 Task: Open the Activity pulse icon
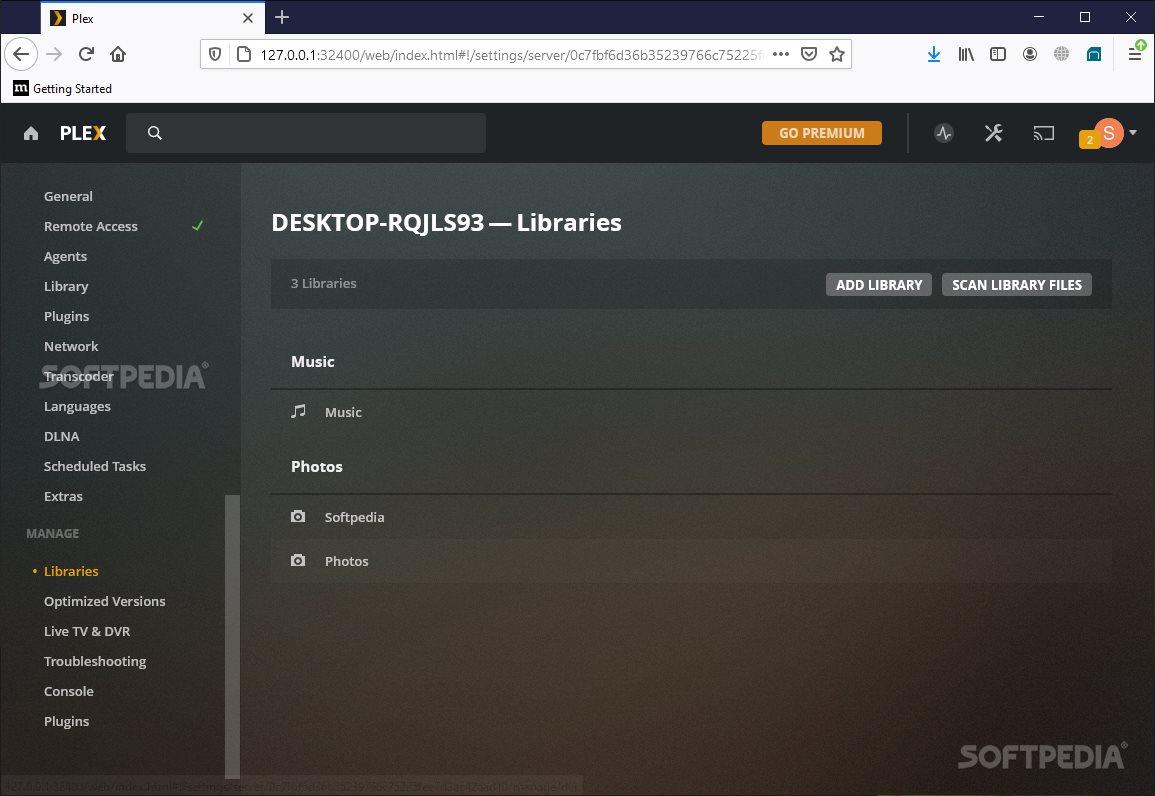(944, 133)
